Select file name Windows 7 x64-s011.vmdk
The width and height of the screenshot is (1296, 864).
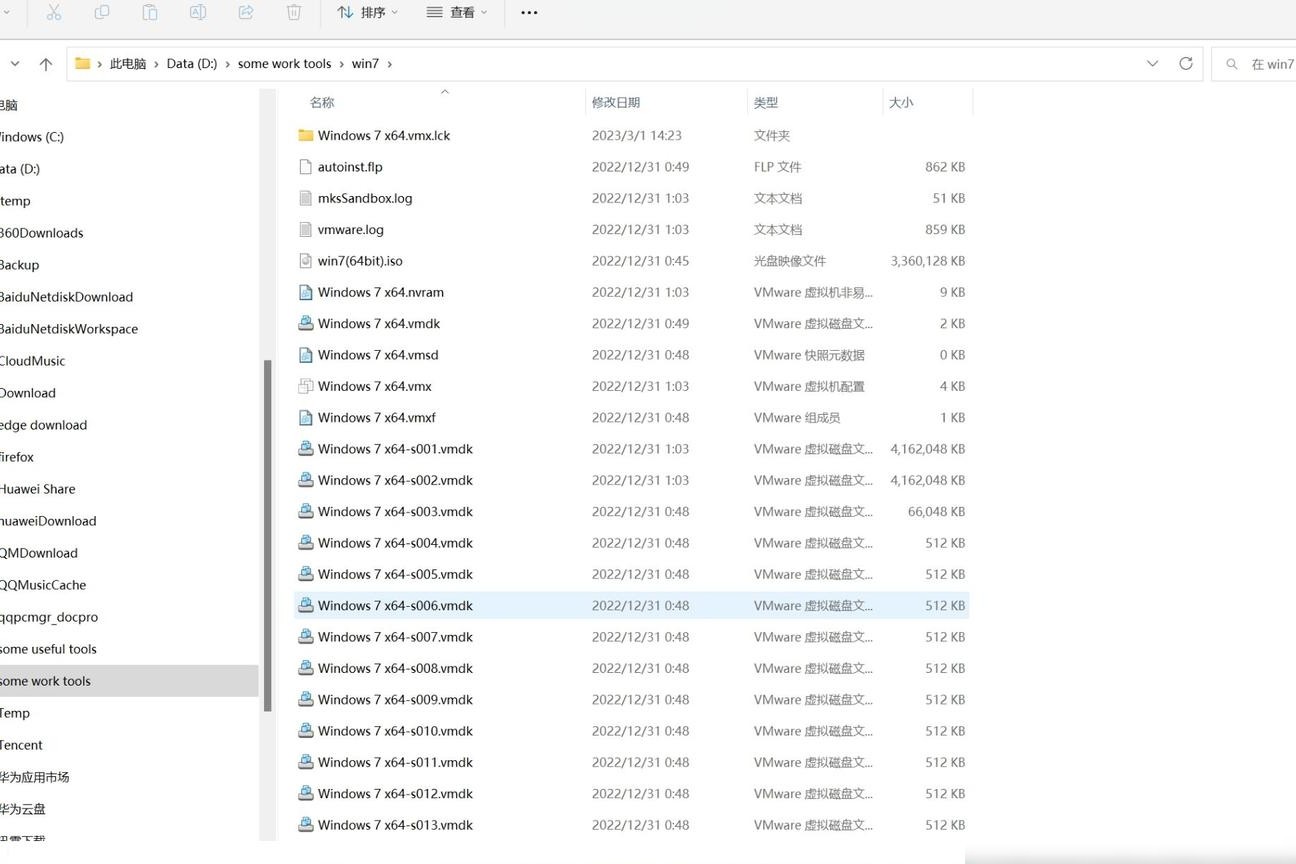click(395, 762)
